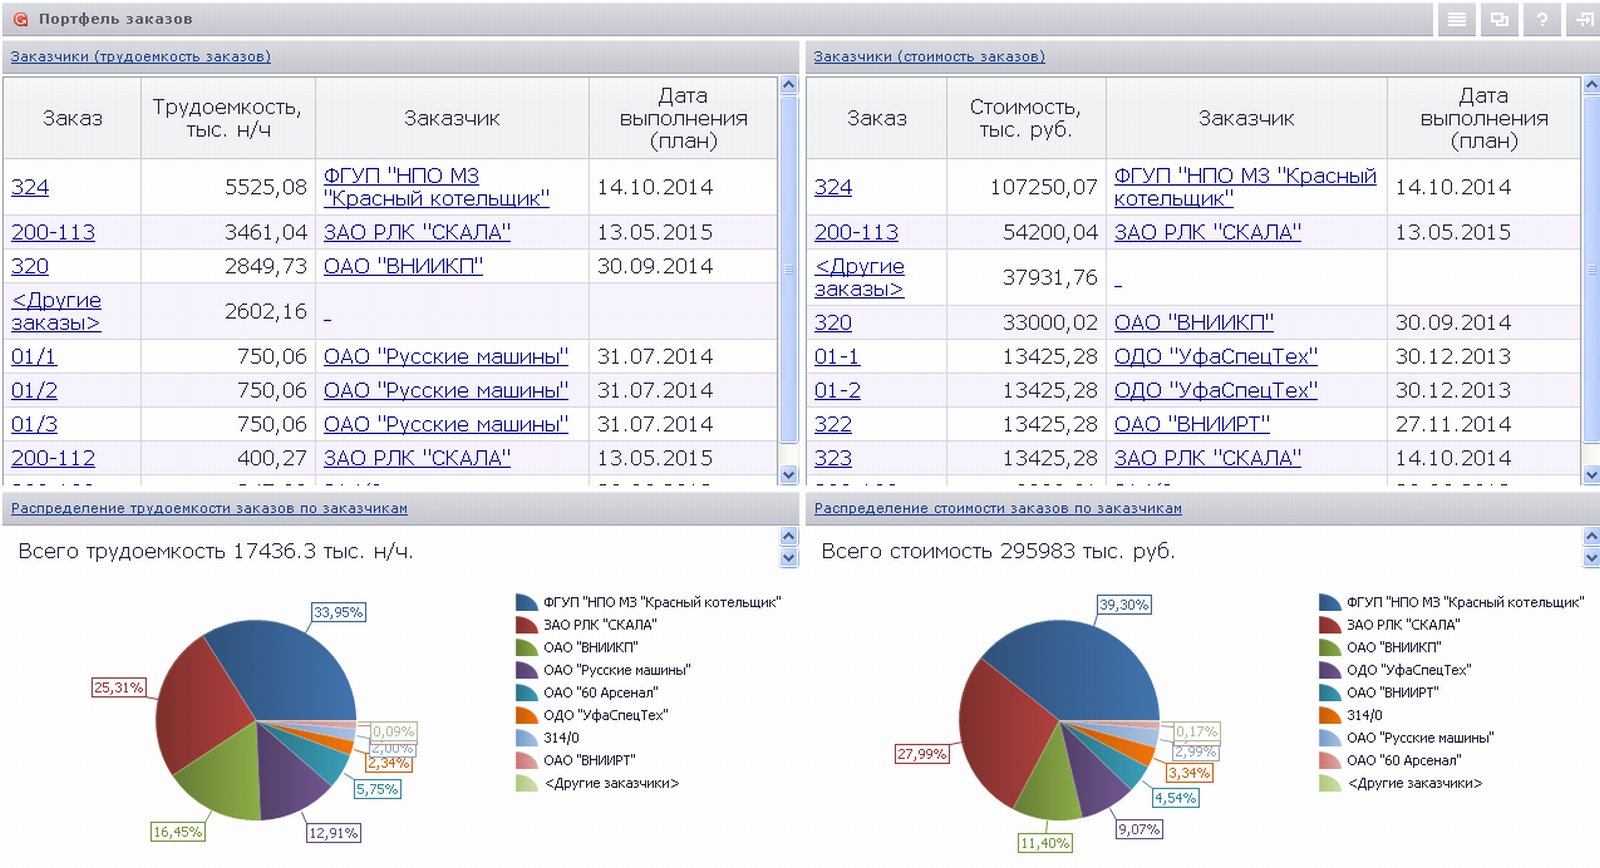The image size is (1600, 868).
Task: Click ФГУП НПО МЗ swatch in labor legend
Action: pyautogui.click(x=527, y=602)
